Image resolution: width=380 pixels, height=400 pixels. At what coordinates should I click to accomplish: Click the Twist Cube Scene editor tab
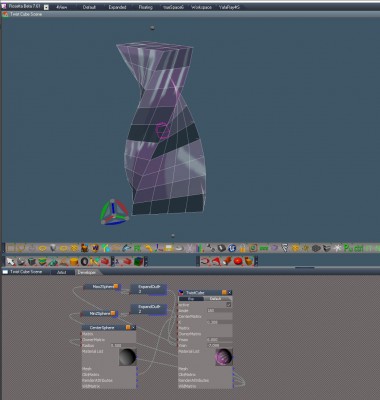26,272
